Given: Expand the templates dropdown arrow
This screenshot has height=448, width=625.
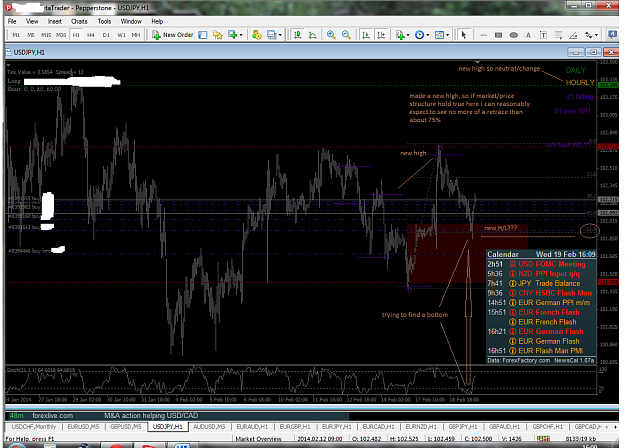Looking at the screenshot, I should [448, 35].
